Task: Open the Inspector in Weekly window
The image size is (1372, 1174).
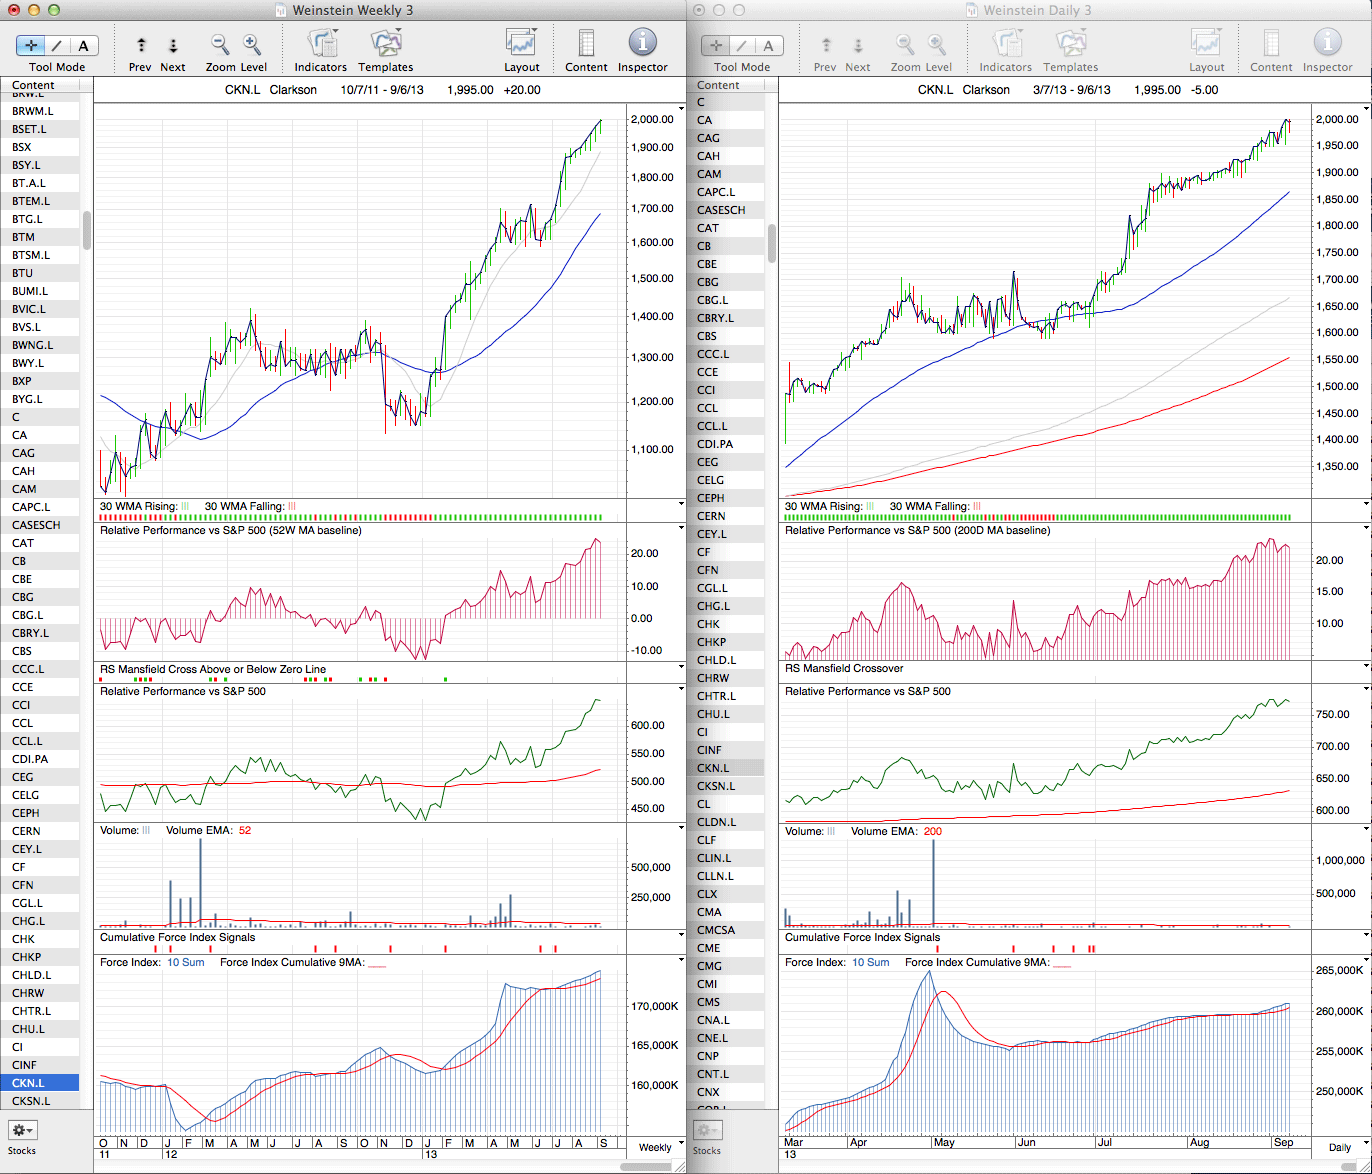Action: (x=642, y=45)
